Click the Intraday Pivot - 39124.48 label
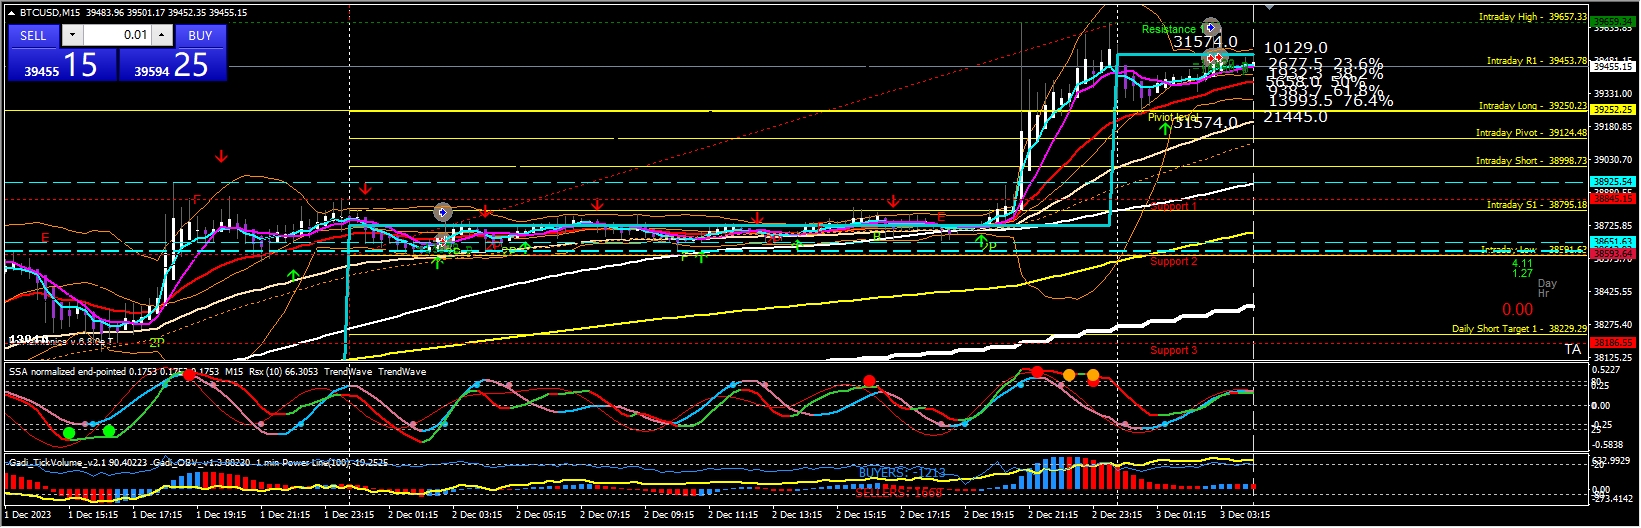Viewport: 1641px width, 528px height. 1531,133
